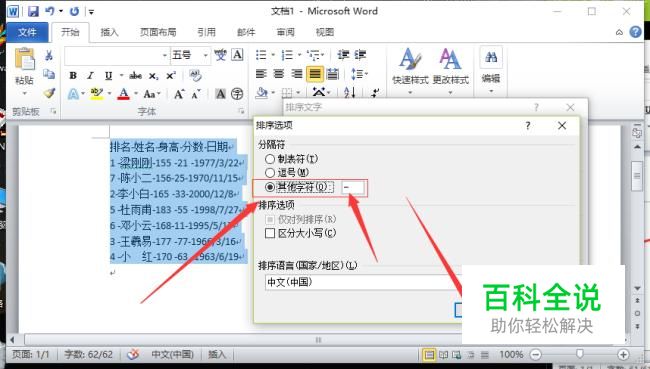Switch to the 视图 tab

click(325, 32)
